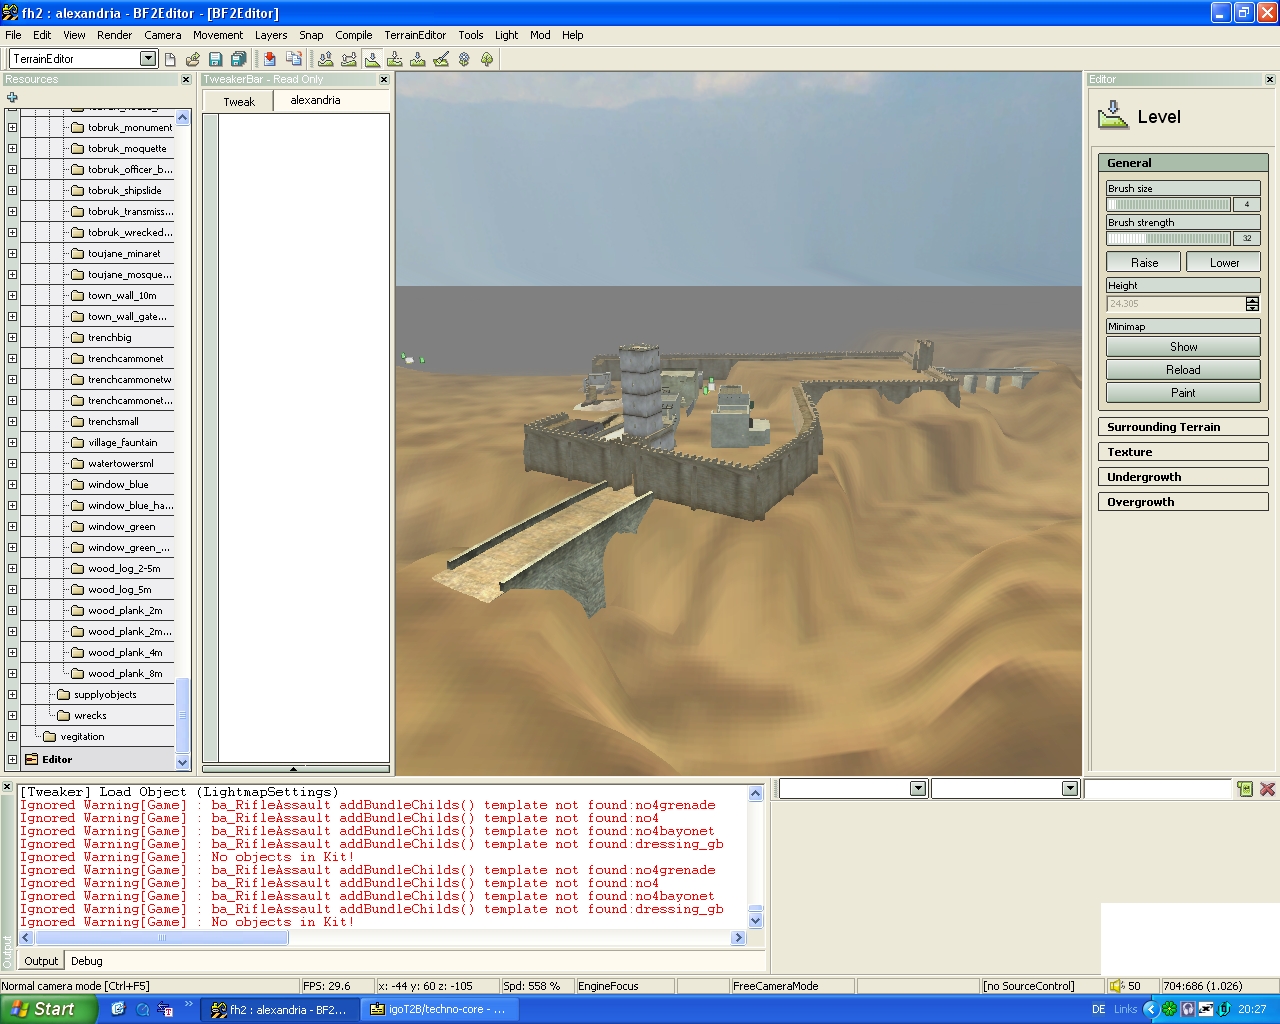1280x1024 pixels.
Task: Close the Editor panel on the right
Action: pyautogui.click(x=1270, y=79)
